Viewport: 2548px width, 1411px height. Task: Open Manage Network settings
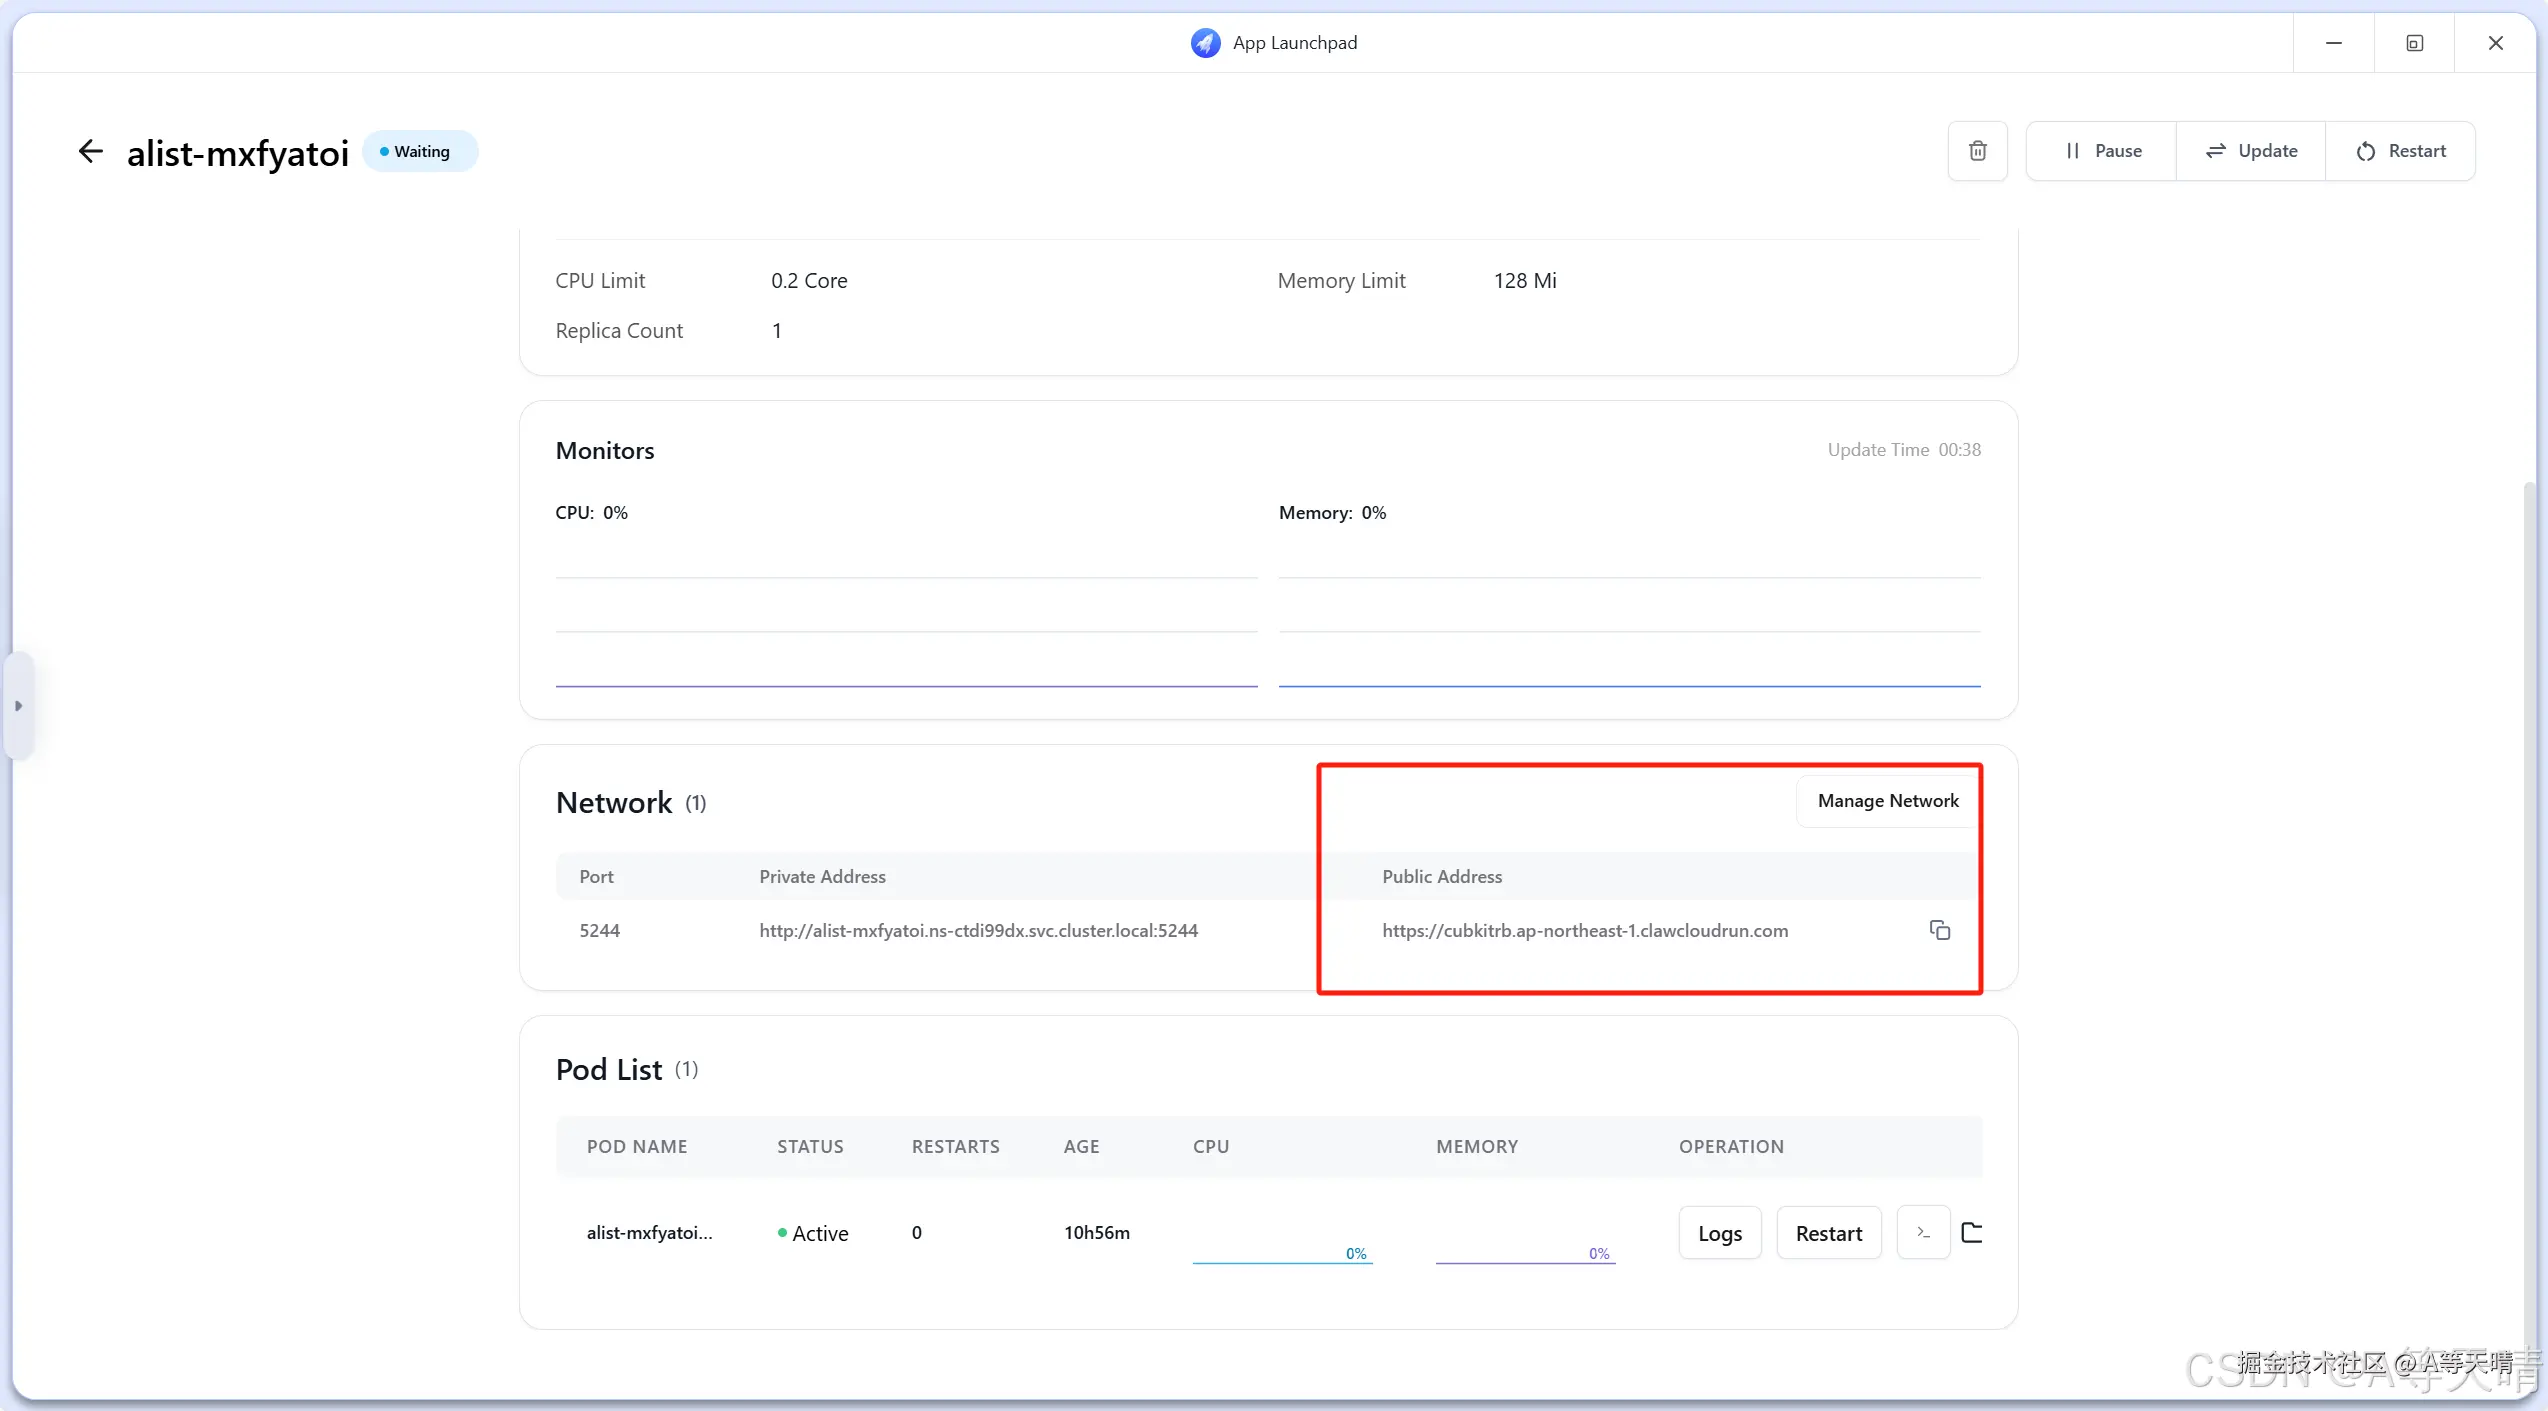(x=1887, y=801)
